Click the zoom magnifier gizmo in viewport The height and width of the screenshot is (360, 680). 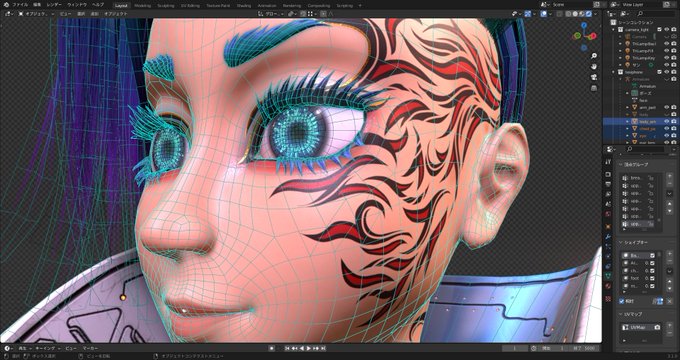[594, 56]
